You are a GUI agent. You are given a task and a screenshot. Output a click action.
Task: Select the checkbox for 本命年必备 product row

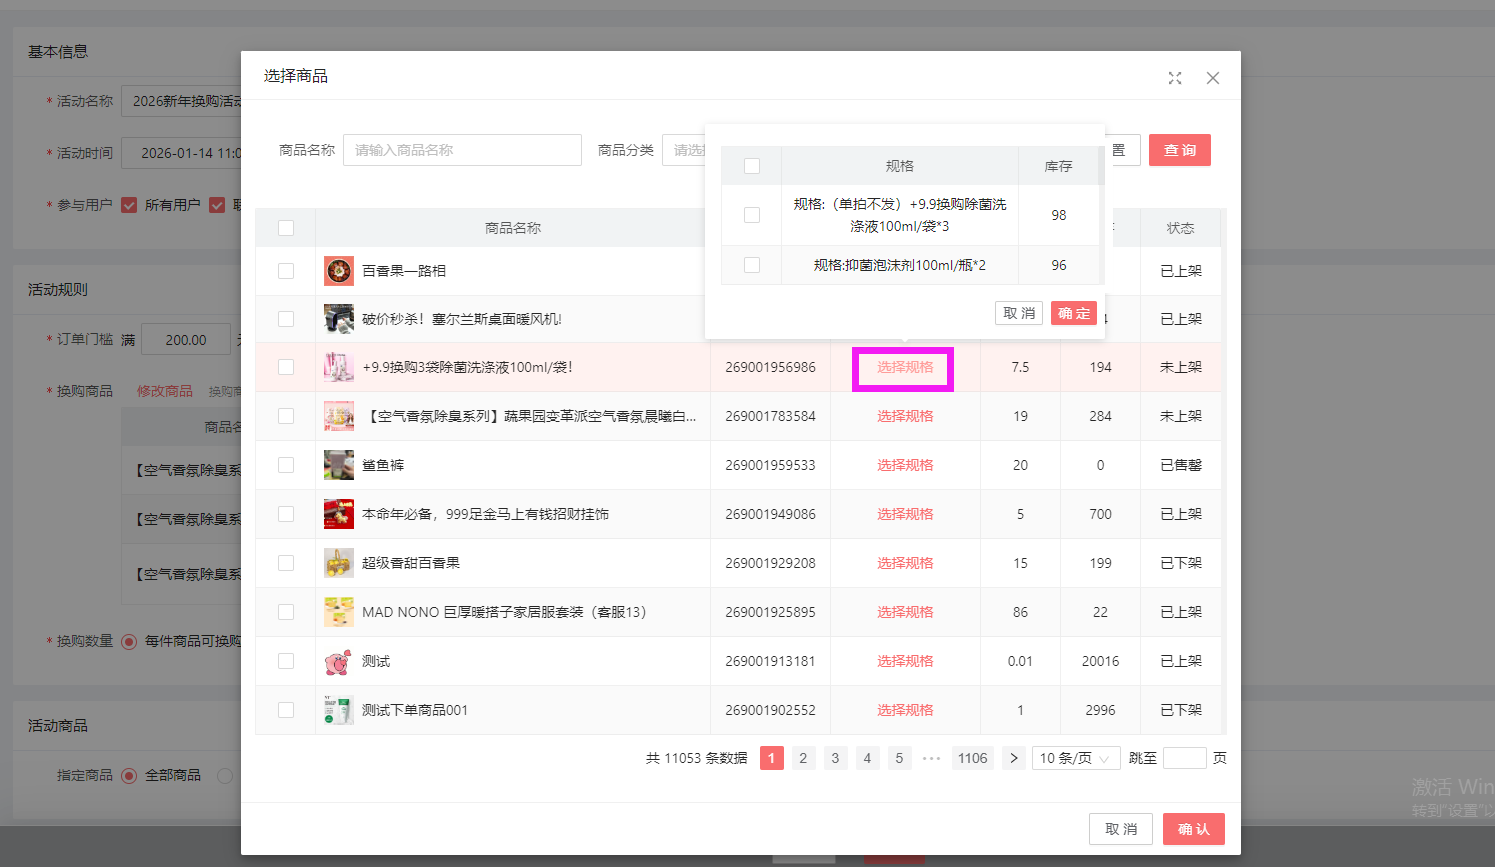point(286,514)
